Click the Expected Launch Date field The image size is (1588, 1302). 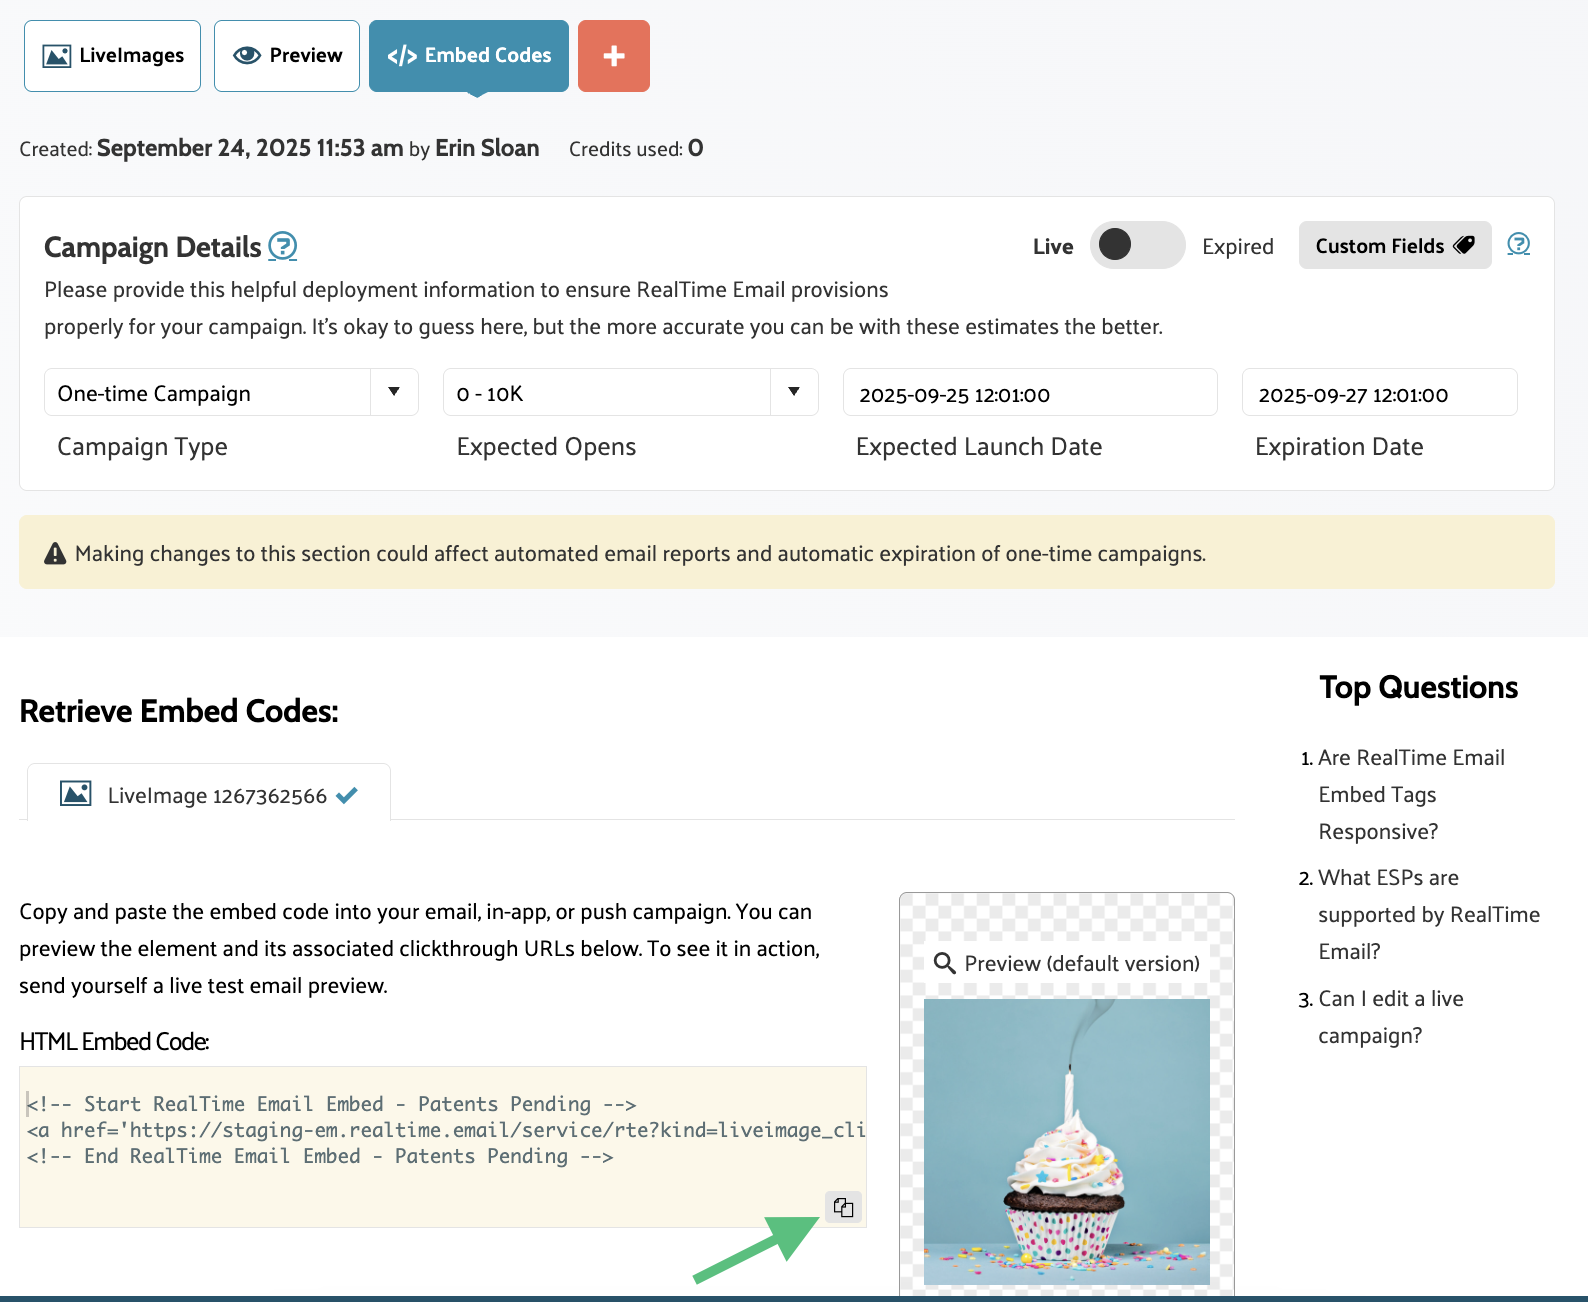1029,394
